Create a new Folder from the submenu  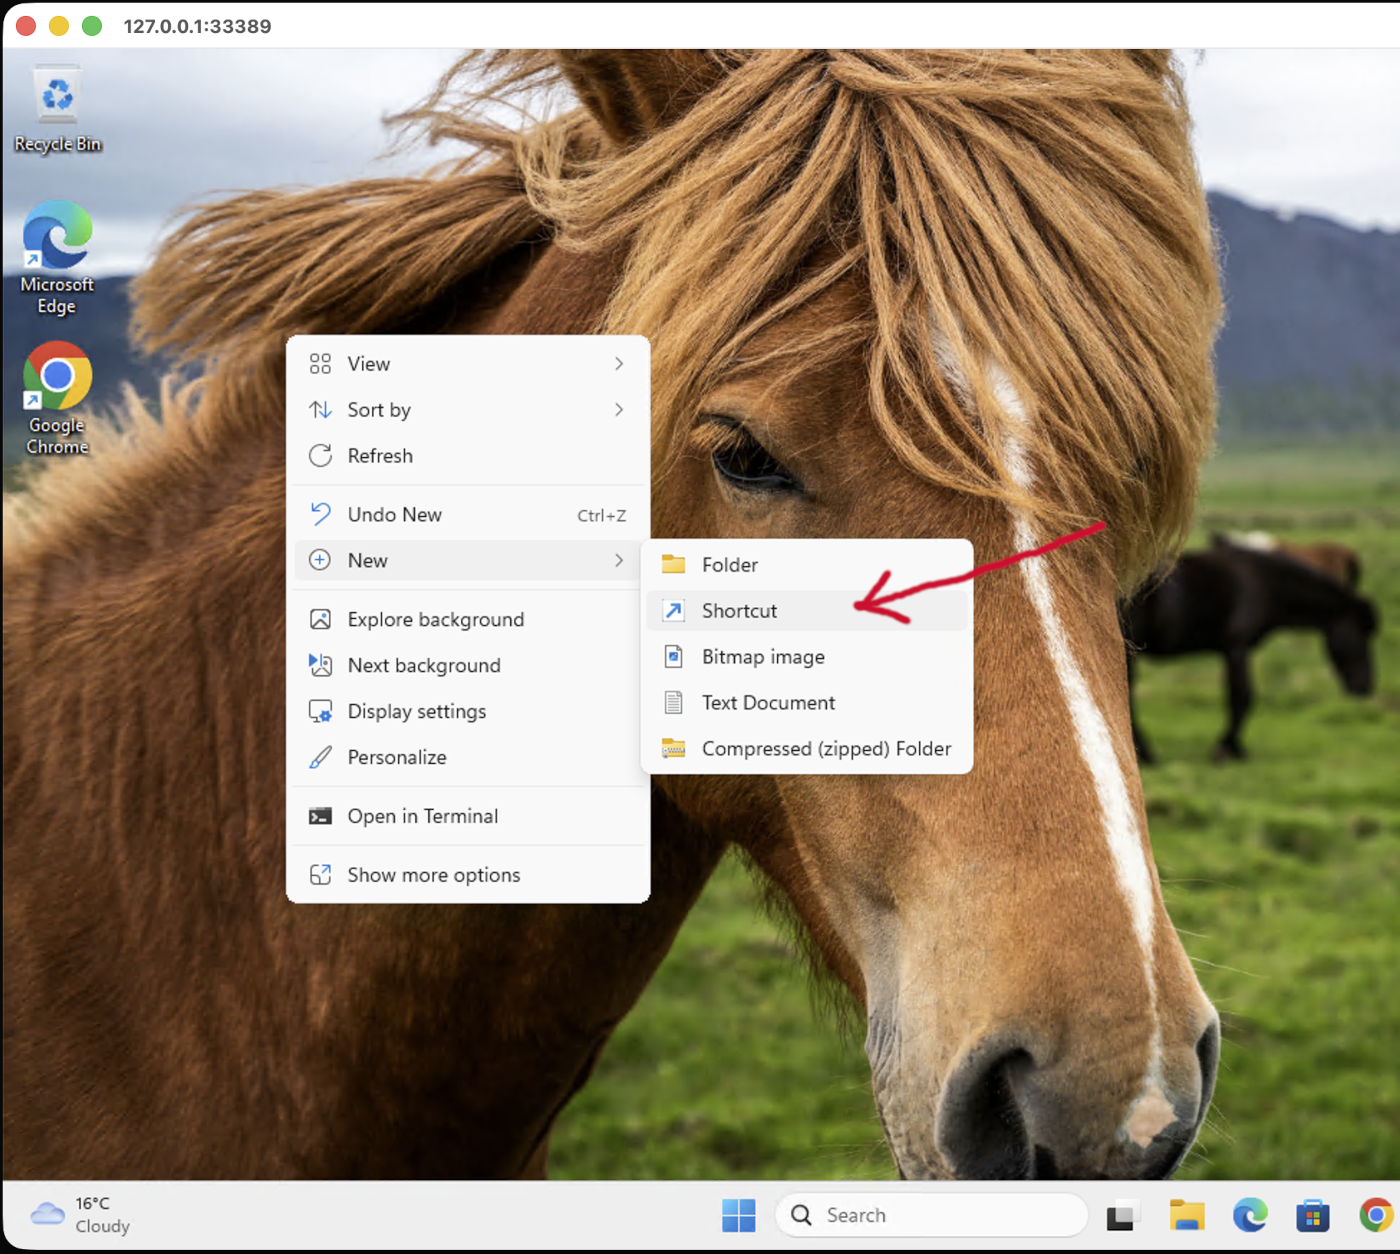(x=807, y=565)
